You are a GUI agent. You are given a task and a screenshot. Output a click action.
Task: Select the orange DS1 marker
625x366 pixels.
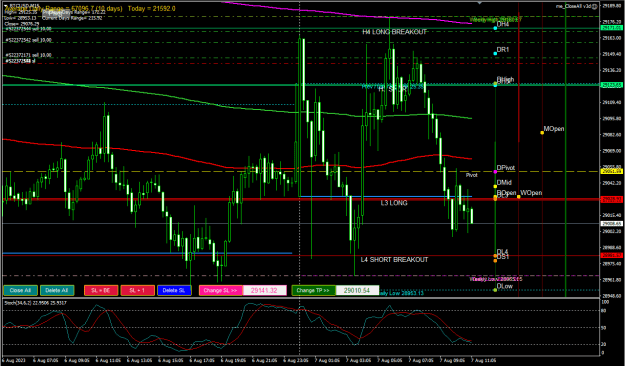point(495,261)
